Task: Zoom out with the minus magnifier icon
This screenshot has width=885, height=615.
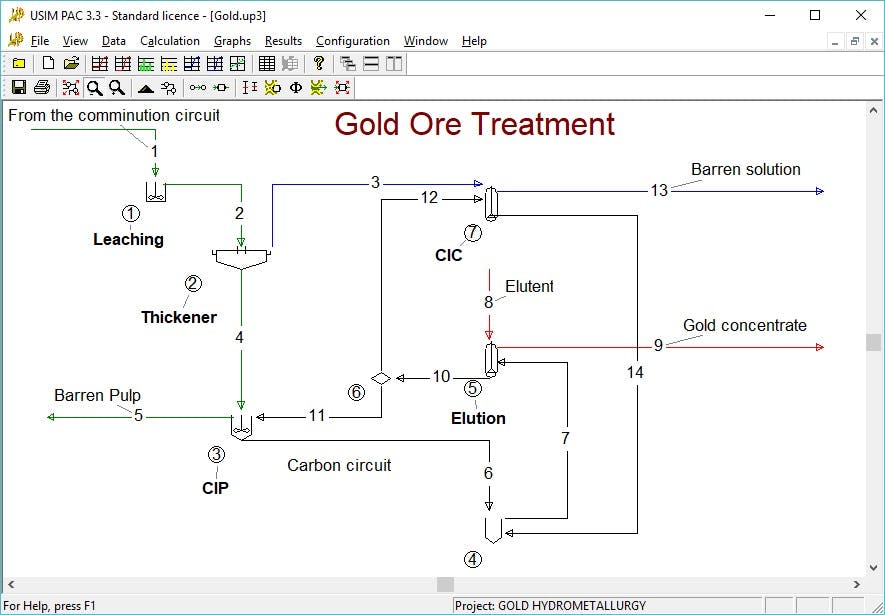Action: pyautogui.click(x=94, y=87)
